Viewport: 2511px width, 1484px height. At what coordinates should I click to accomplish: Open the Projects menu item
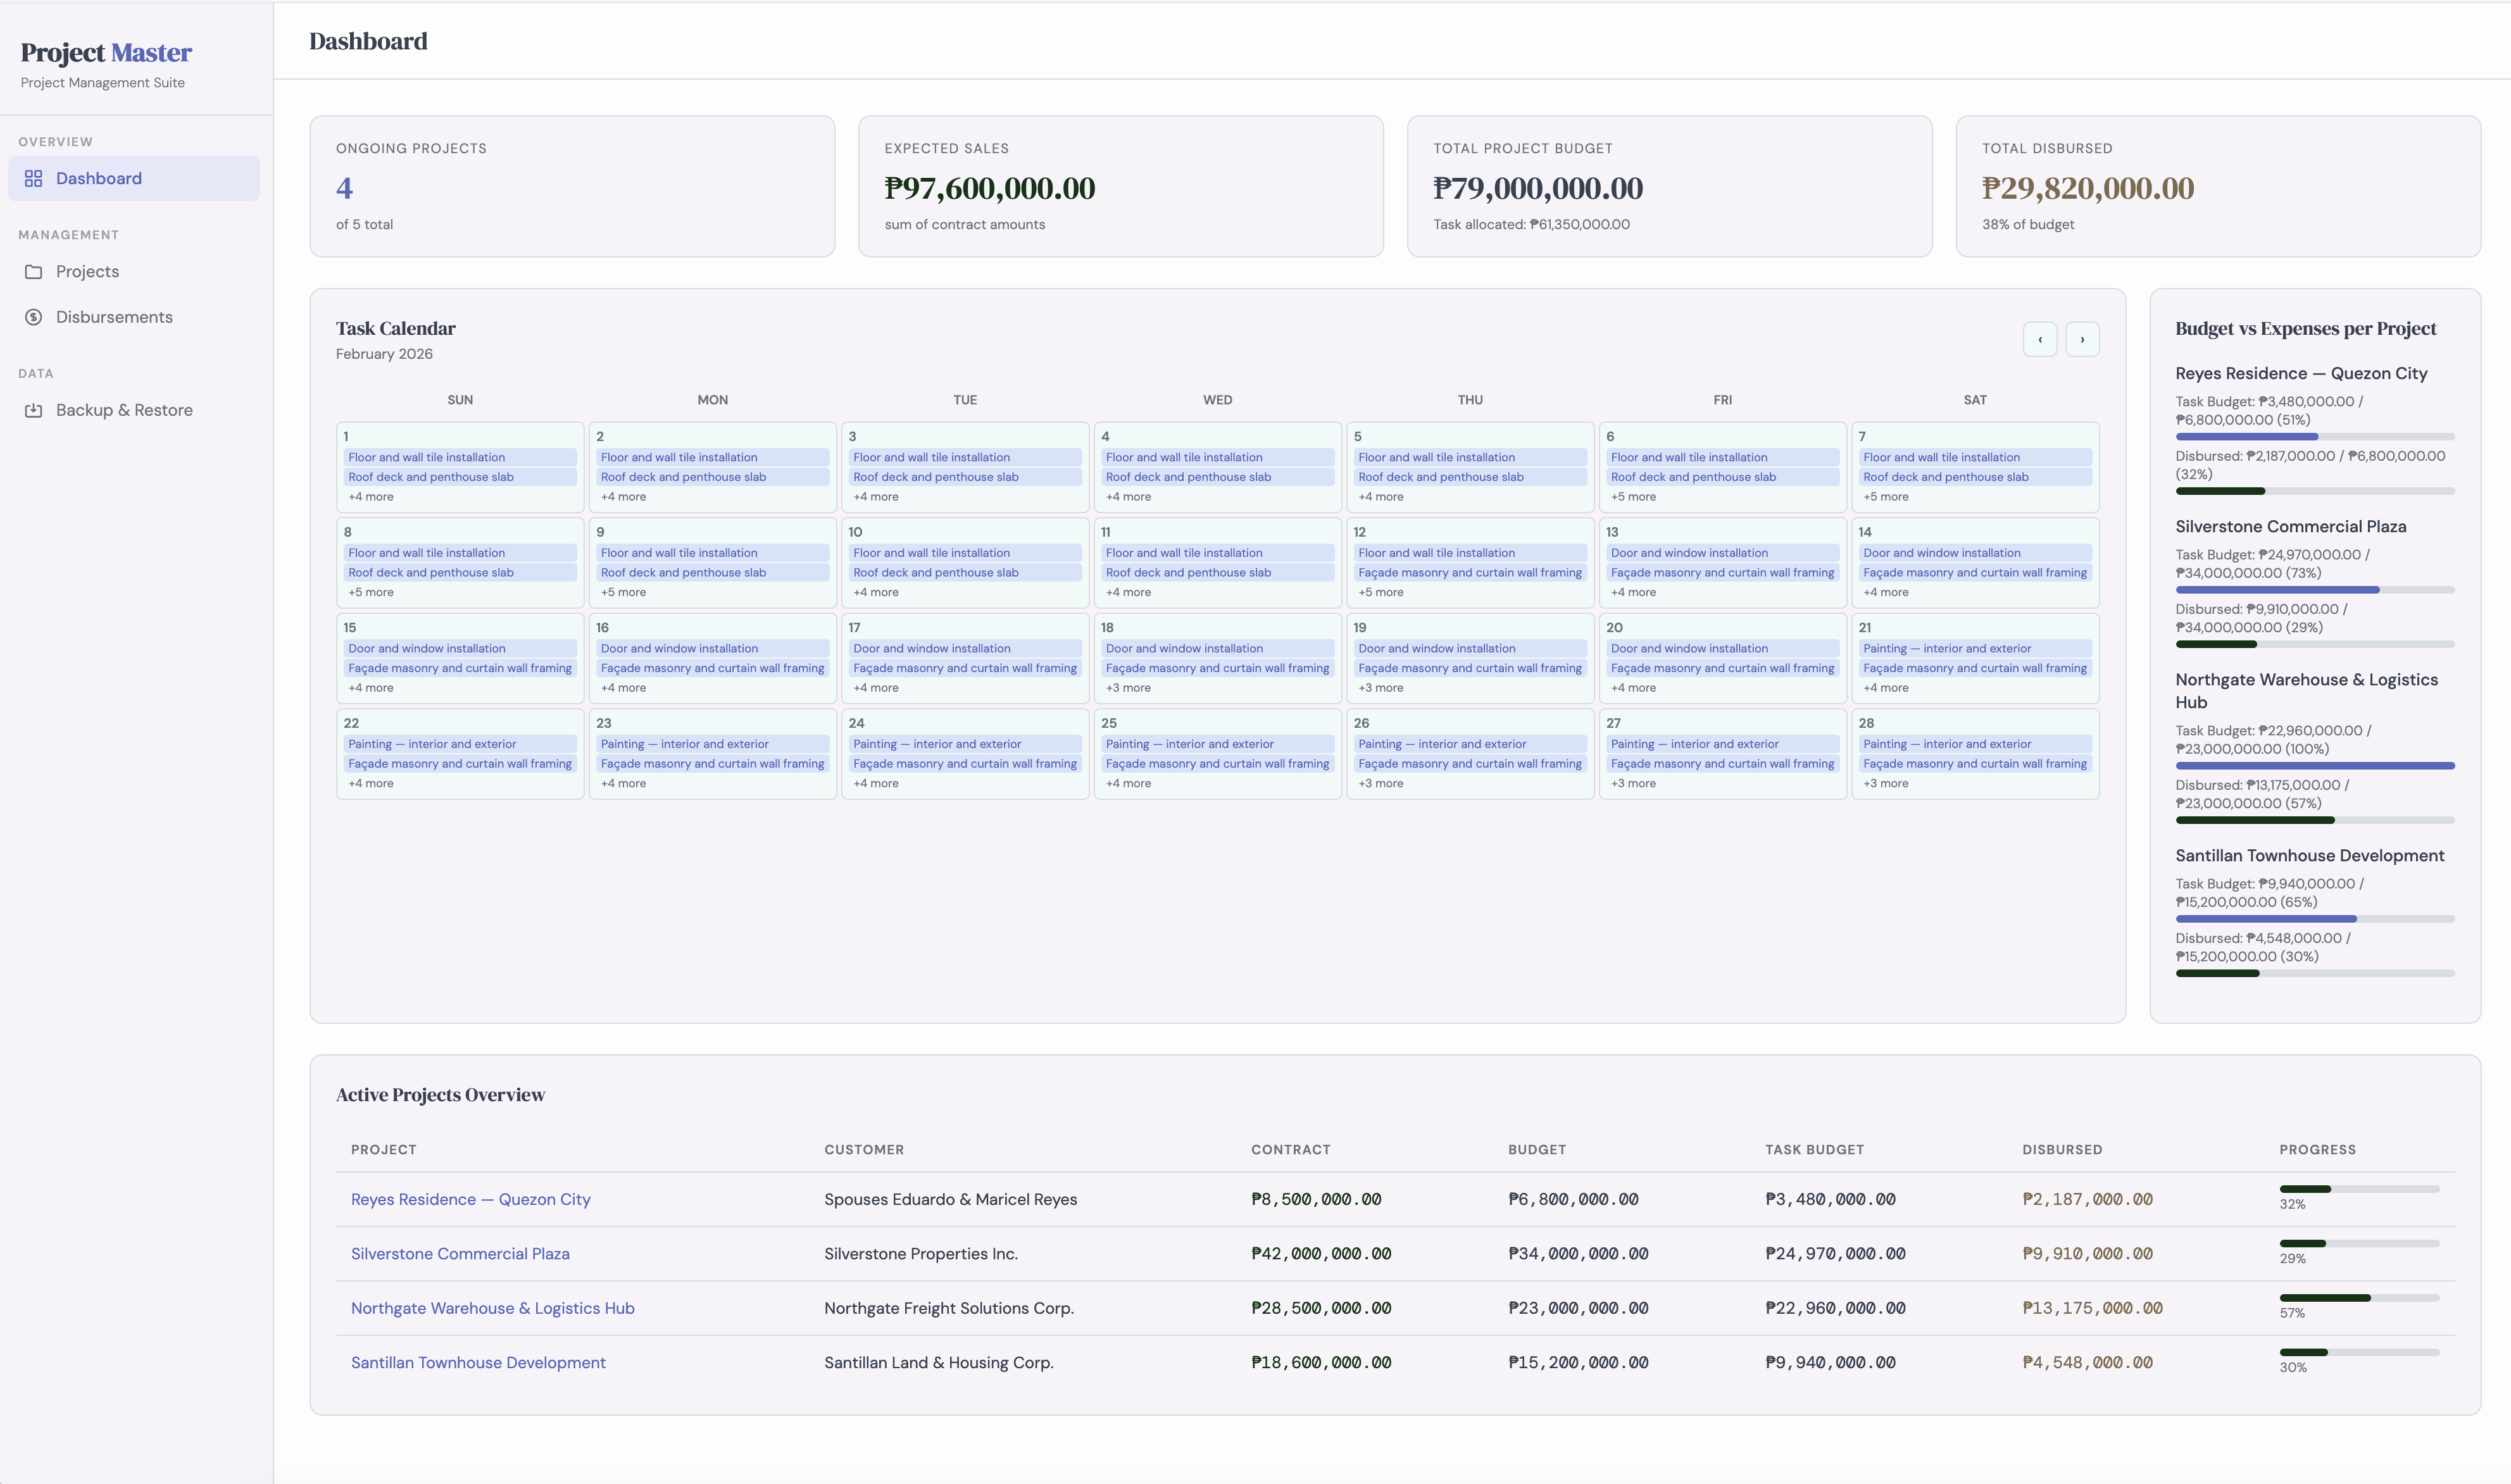tap(87, 272)
